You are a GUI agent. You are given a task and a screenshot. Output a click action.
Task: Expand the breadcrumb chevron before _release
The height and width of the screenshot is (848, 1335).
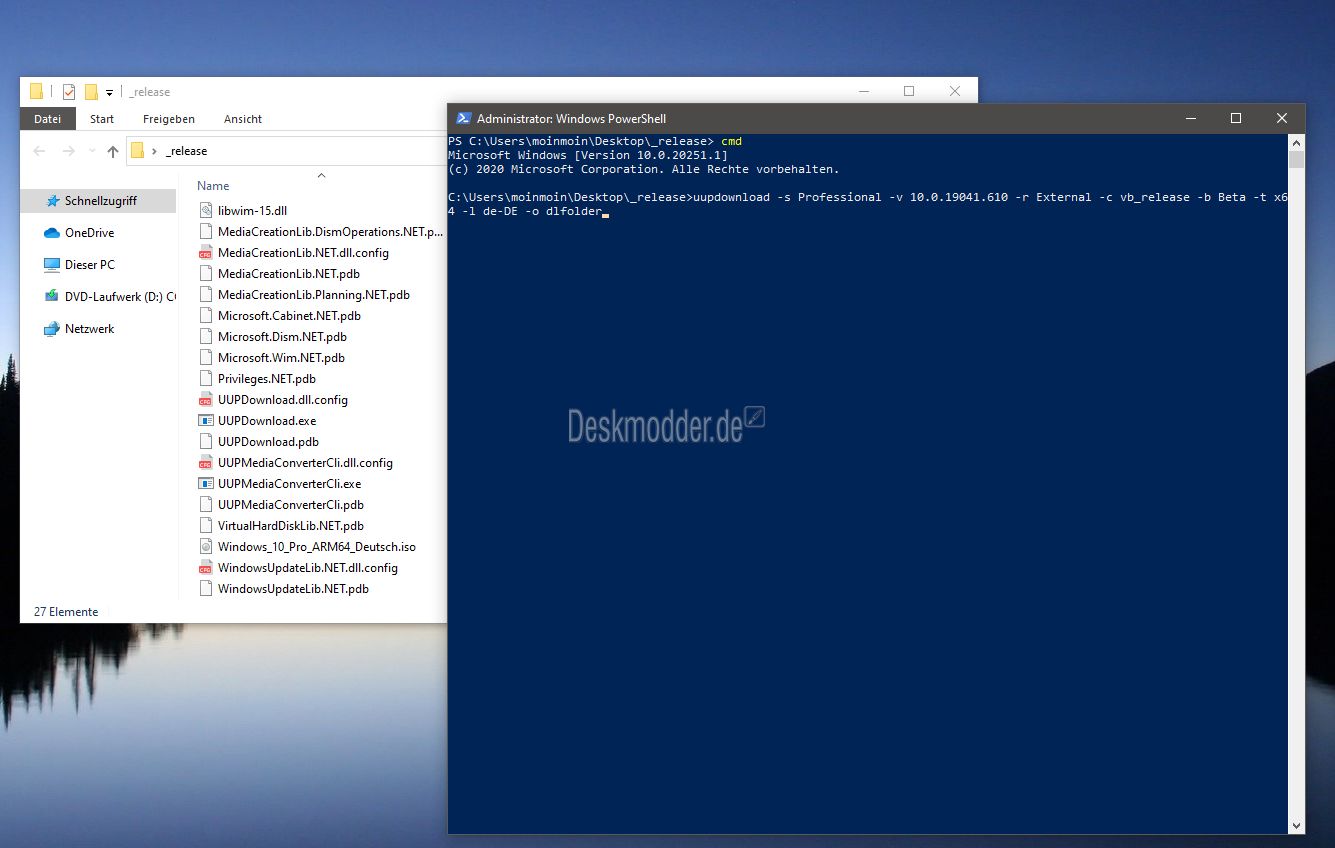tap(154, 151)
